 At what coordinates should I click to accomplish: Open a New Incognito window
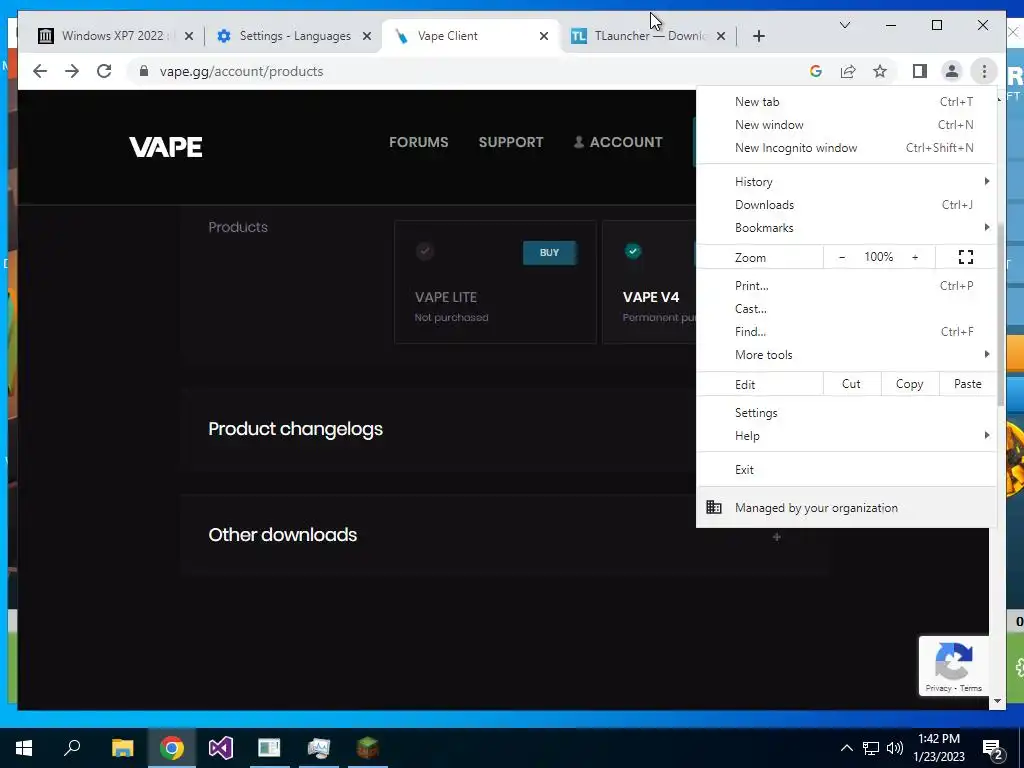pyautogui.click(x=846, y=148)
